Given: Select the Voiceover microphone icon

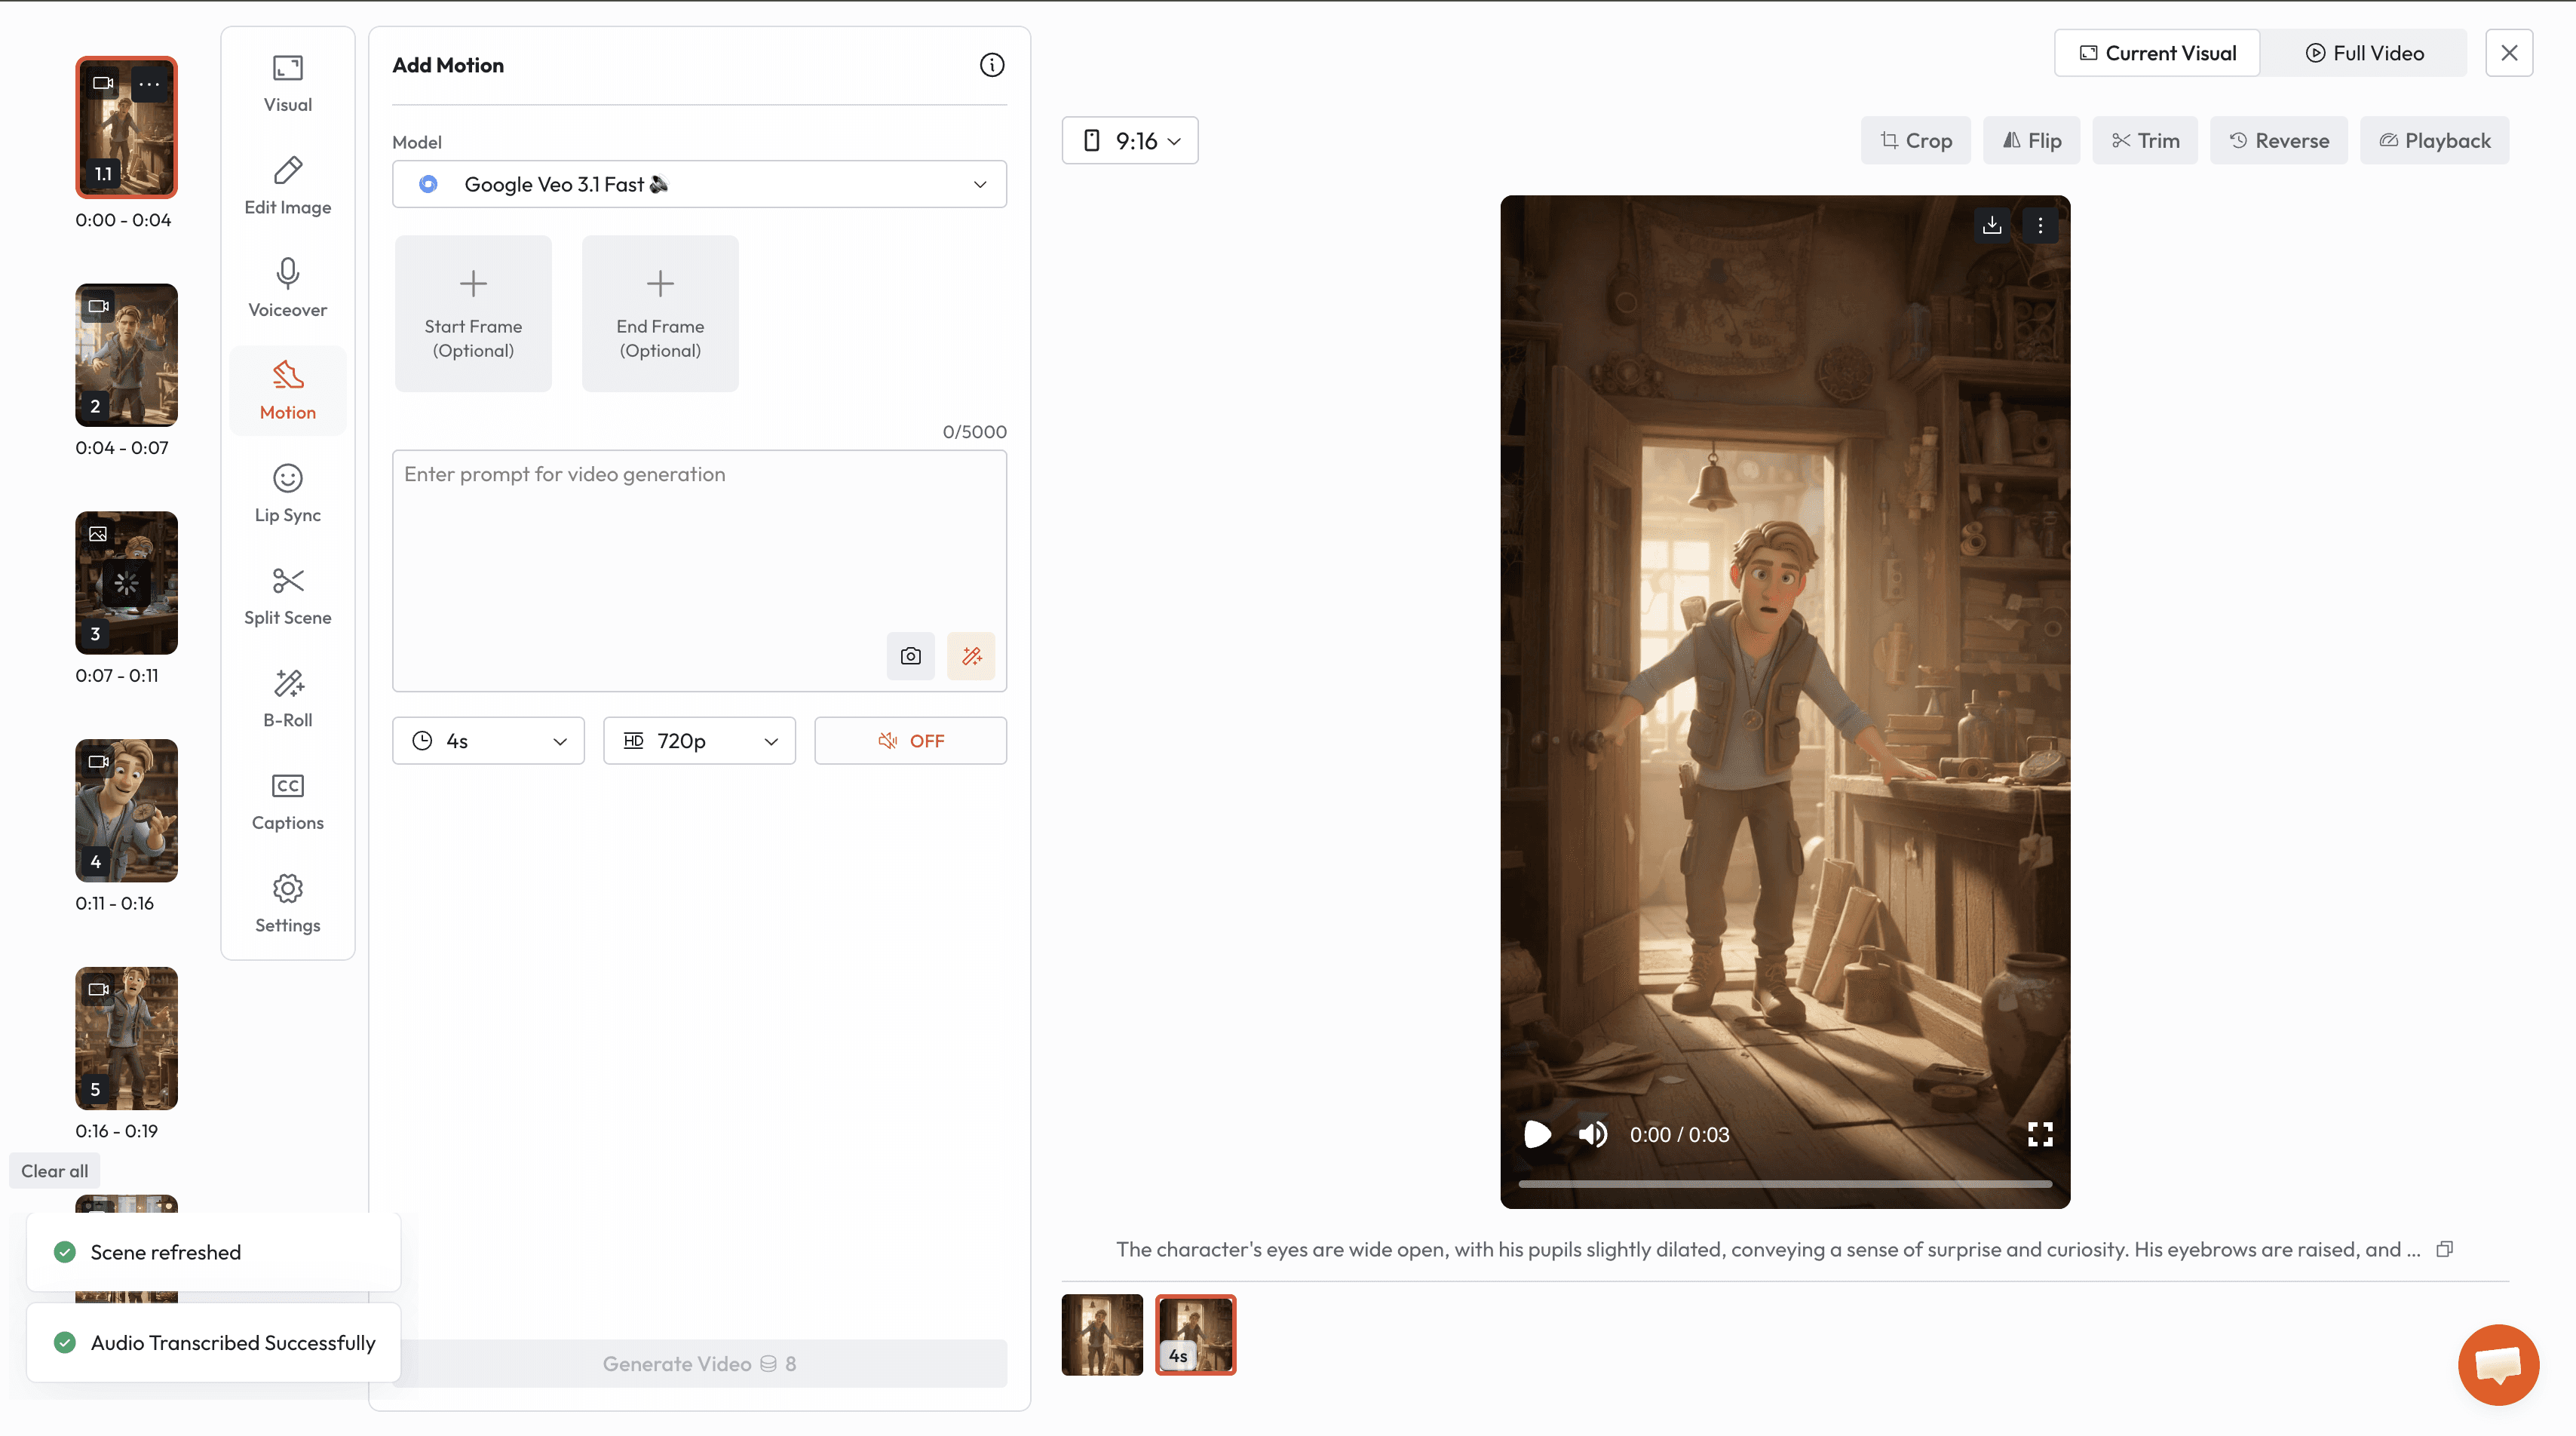Looking at the screenshot, I should click(287, 273).
